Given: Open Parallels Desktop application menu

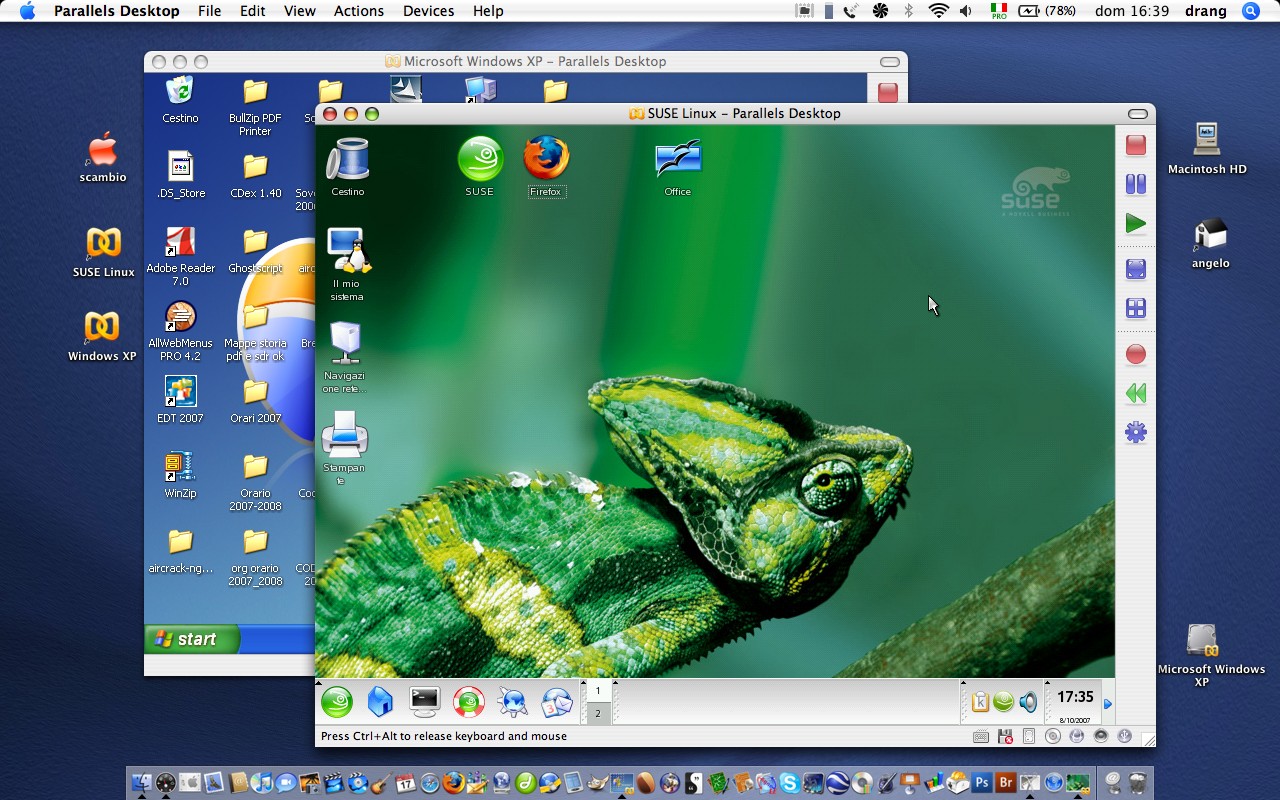Looking at the screenshot, I should coord(117,11).
